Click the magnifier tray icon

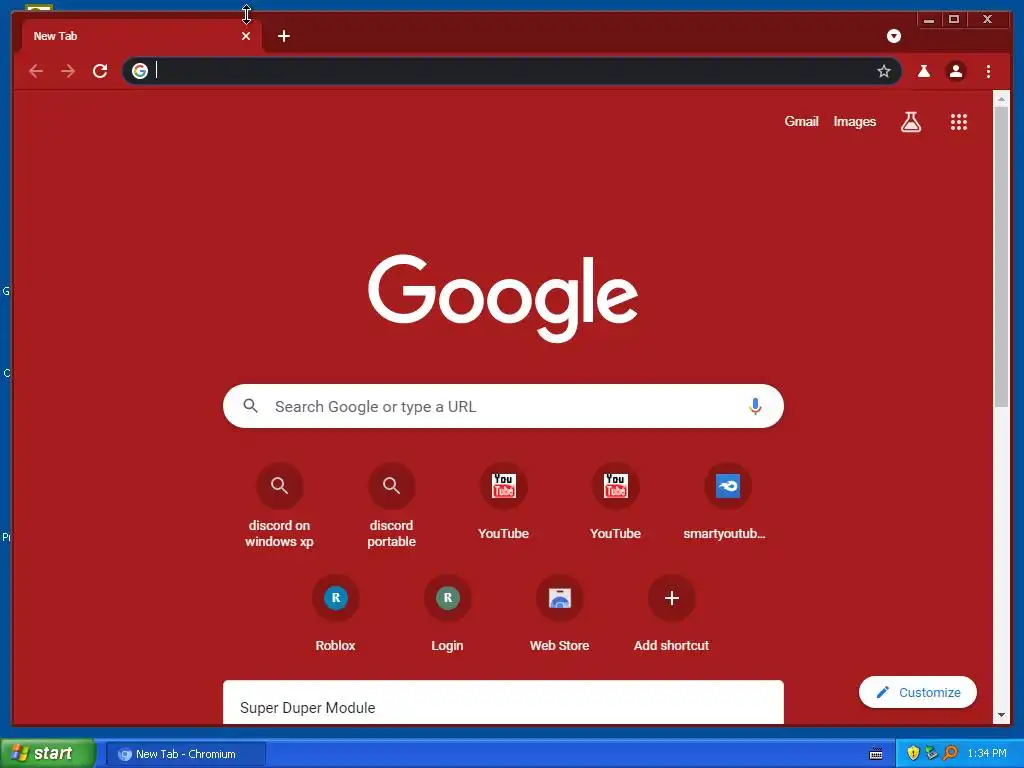click(950, 754)
